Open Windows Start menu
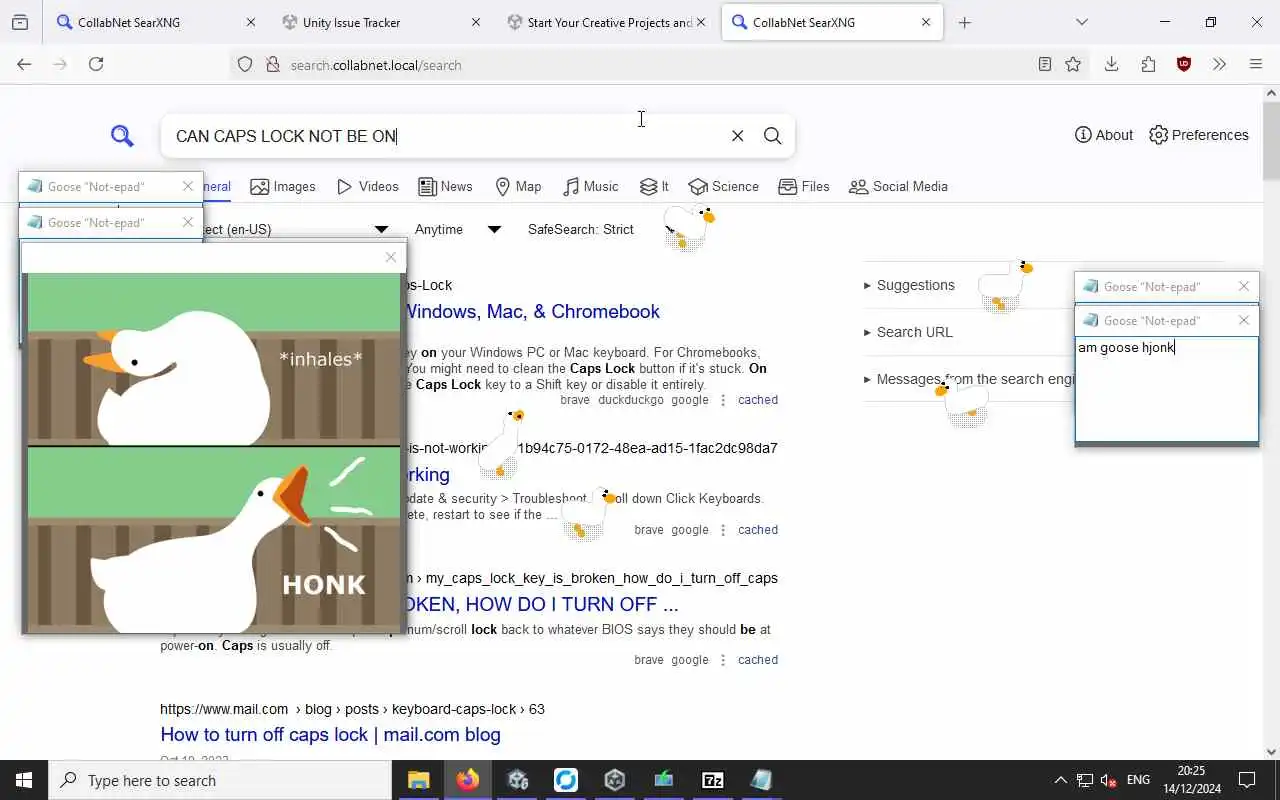Viewport: 1280px width, 800px height. tap(24, 780)
